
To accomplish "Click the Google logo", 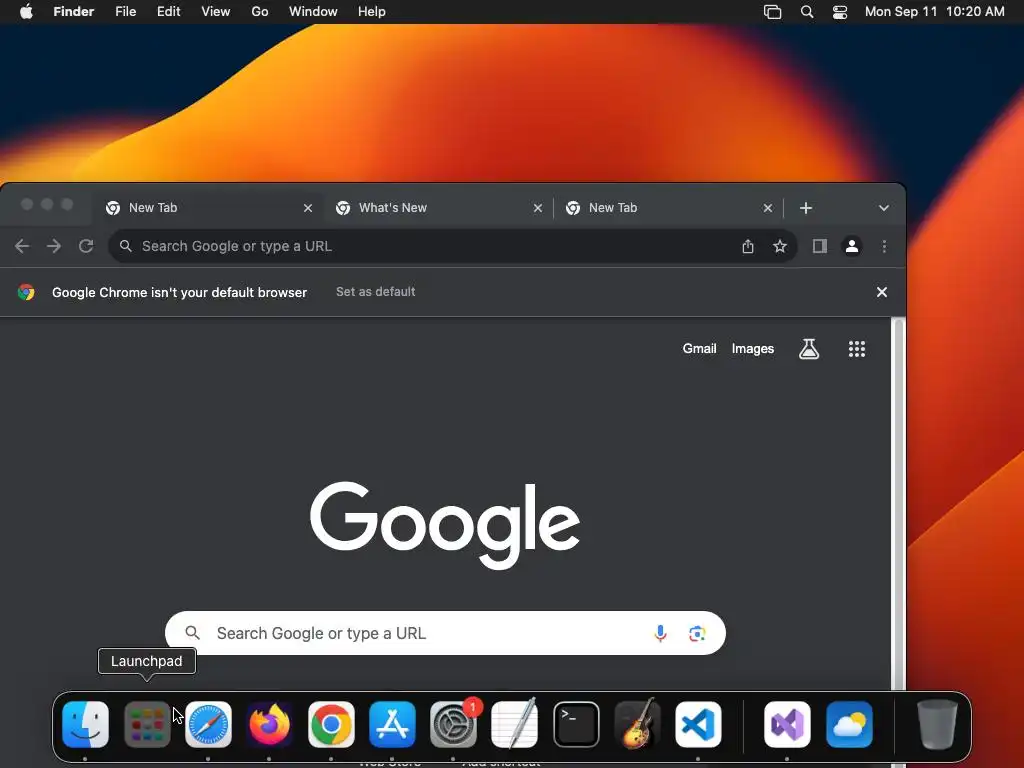I will pos(445,525).
